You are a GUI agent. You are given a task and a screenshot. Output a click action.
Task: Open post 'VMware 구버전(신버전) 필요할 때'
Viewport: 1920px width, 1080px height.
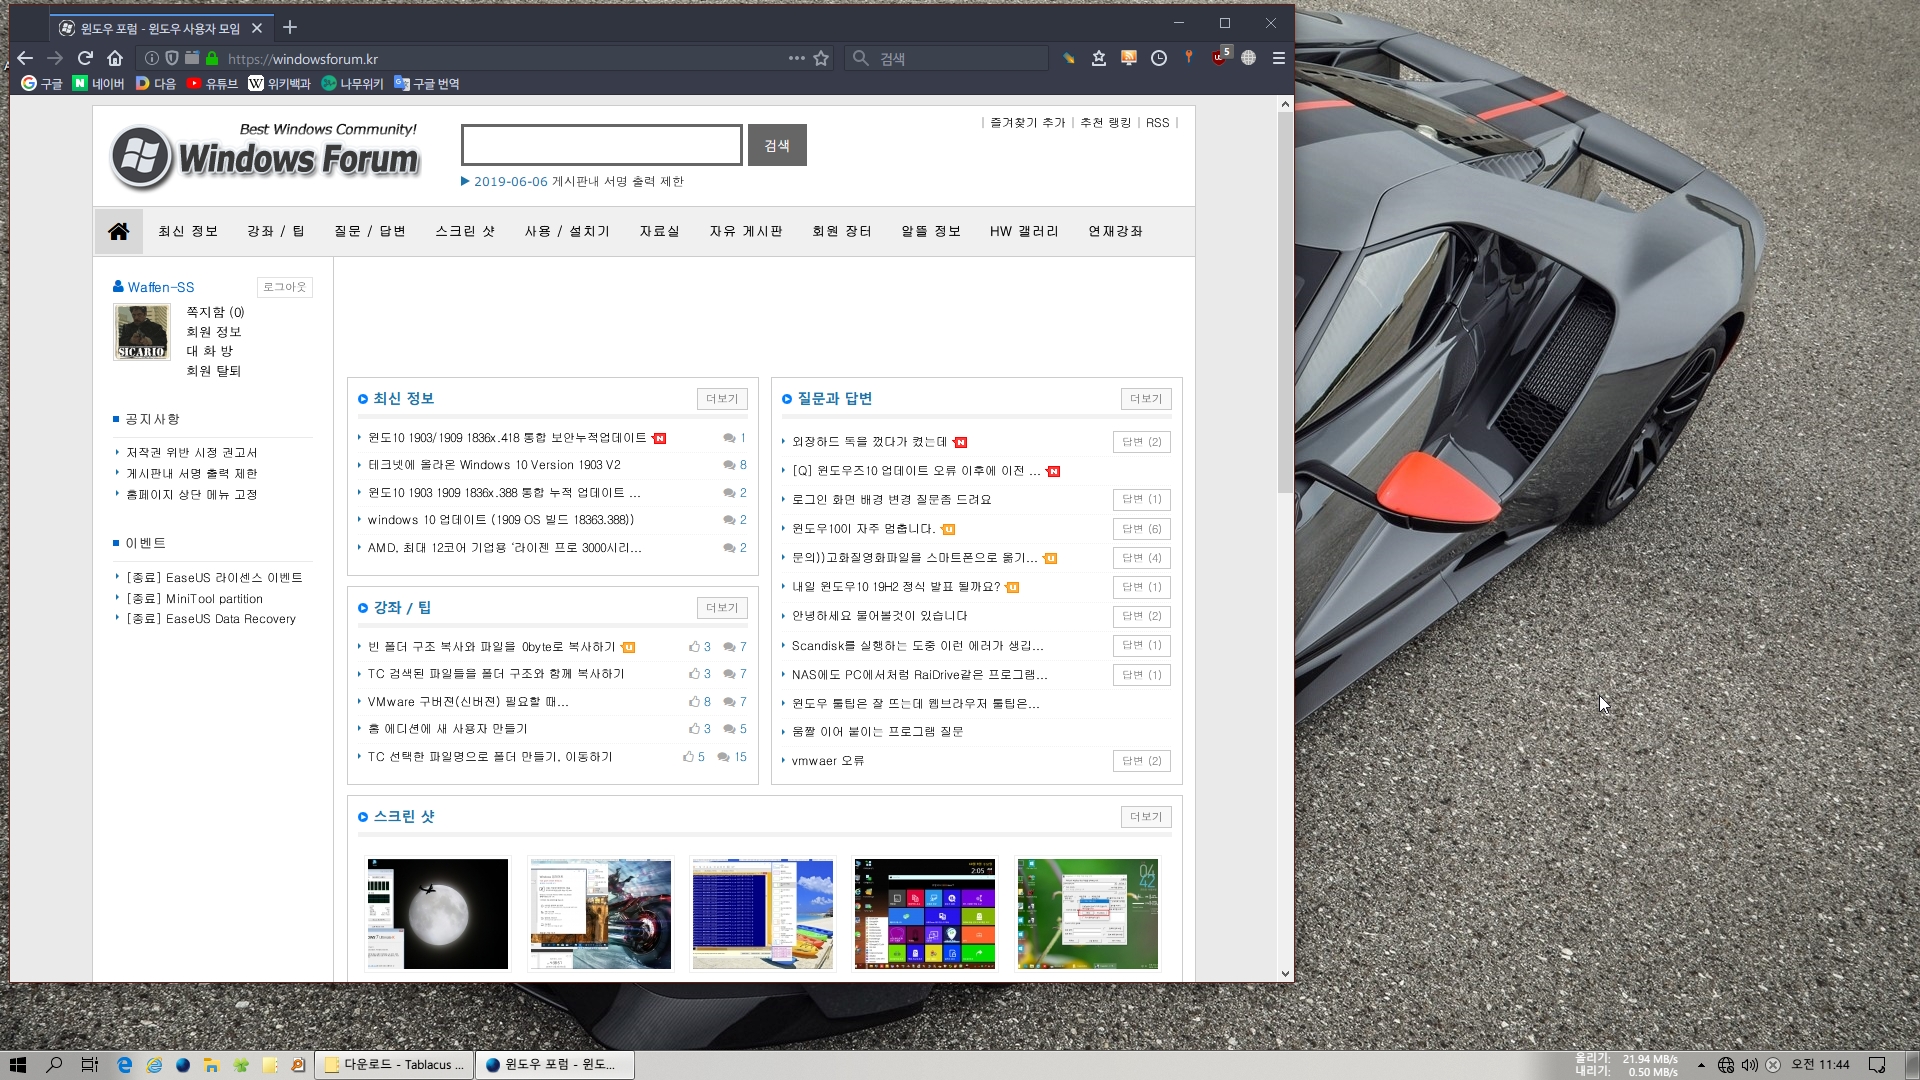[467, 702]
